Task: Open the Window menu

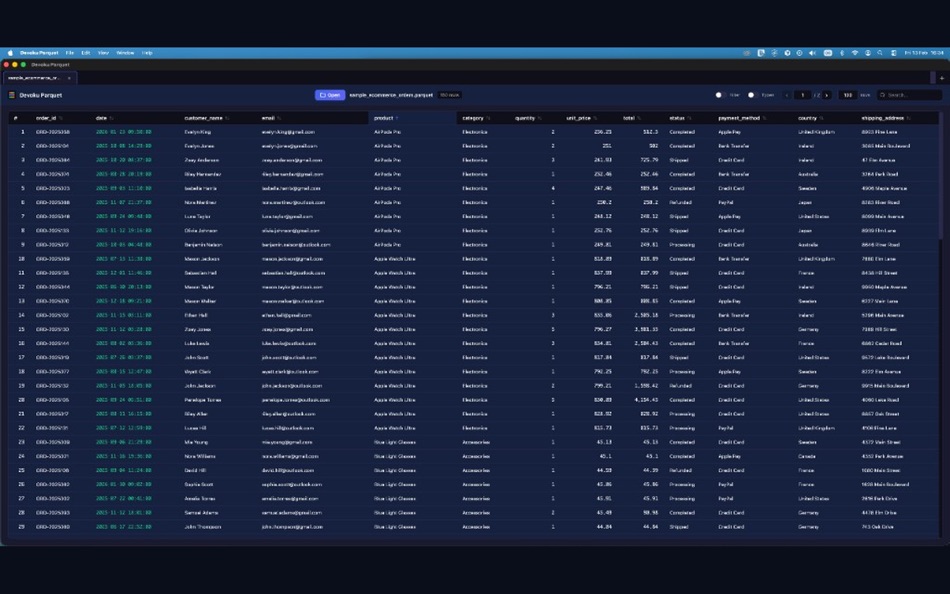Action: coord(125,53)
